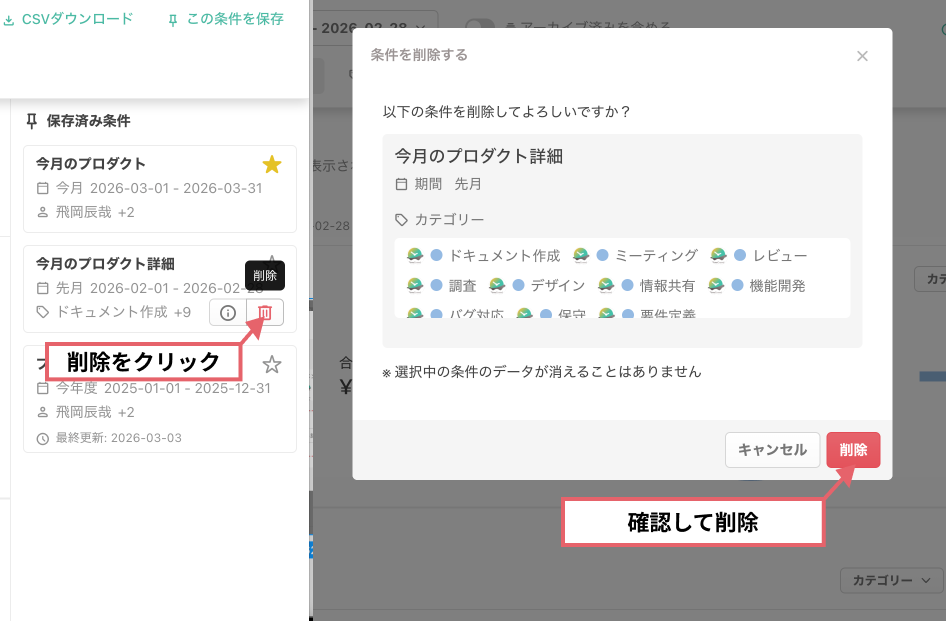Screen dimensions: 946x621
Task: Open the bottom カテゴリー dropdown
Action: pos(890,580)
